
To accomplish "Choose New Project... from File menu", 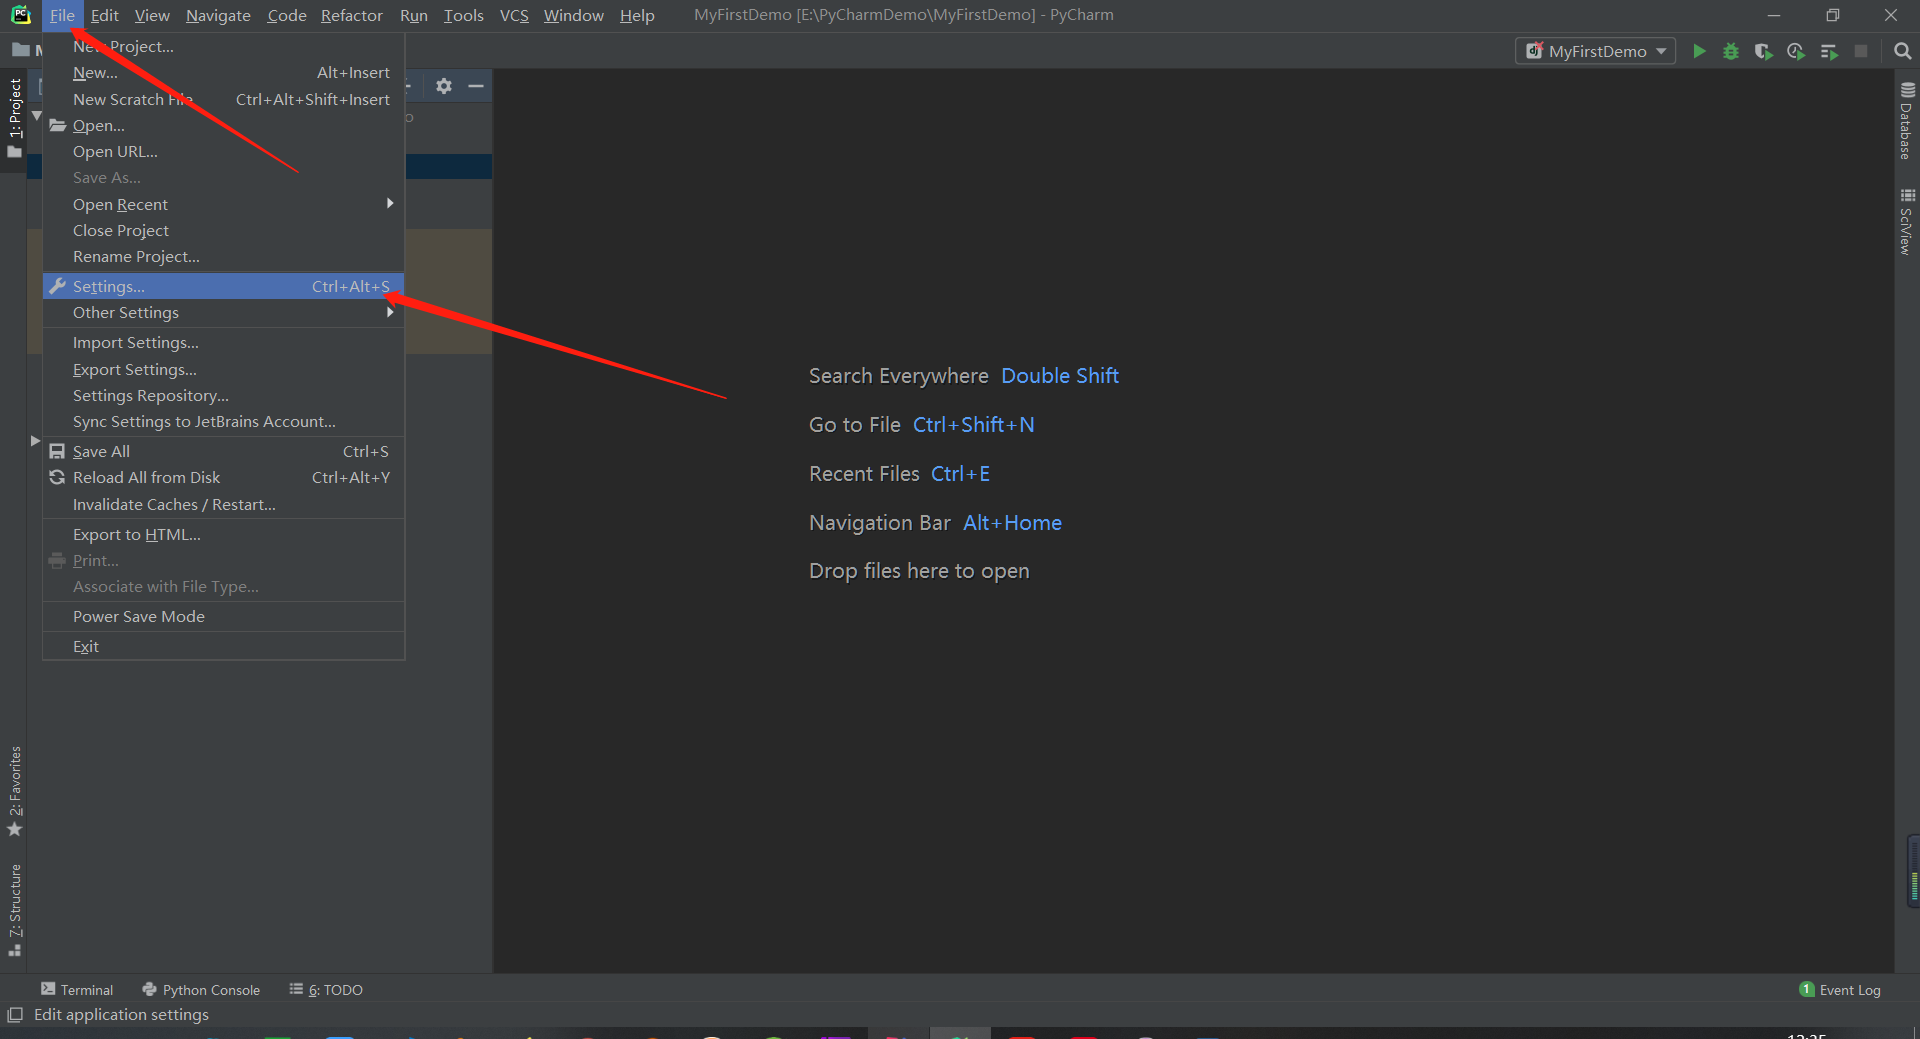I will pyautogui.click(x=223, y=46).
